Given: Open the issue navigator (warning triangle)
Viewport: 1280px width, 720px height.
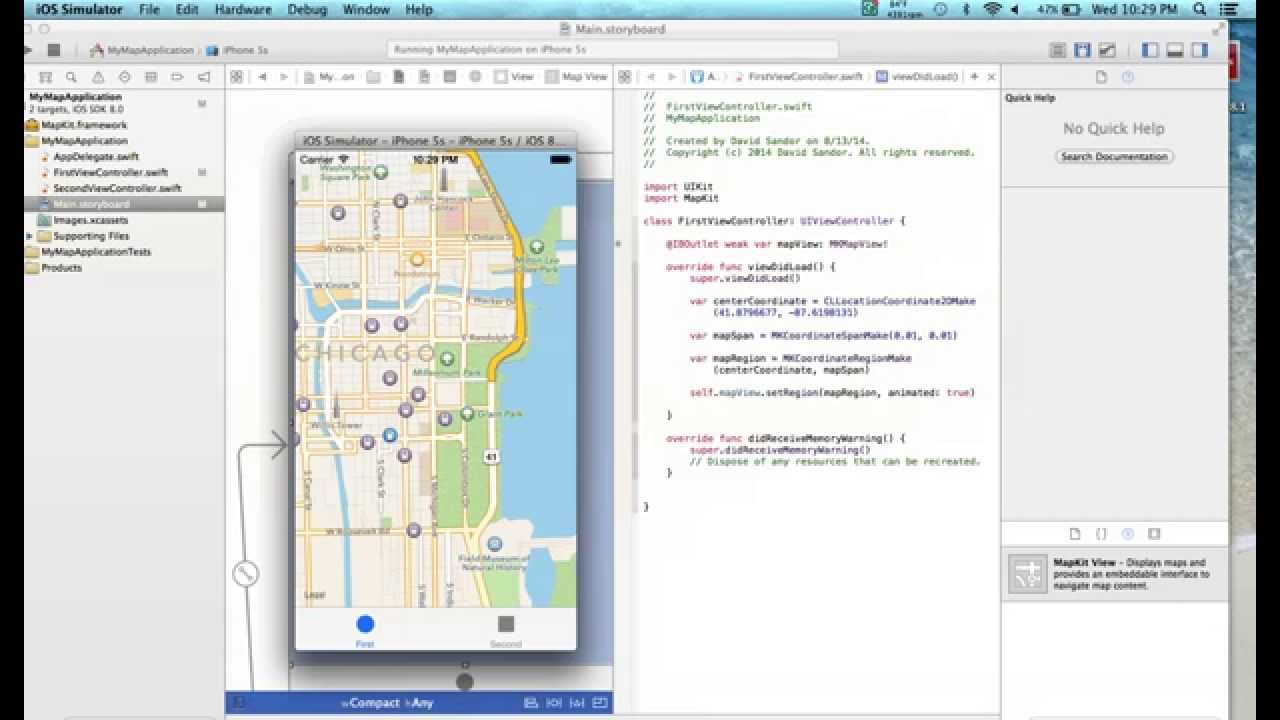Looking at the screenshot, I should click(x=98, y=77).
